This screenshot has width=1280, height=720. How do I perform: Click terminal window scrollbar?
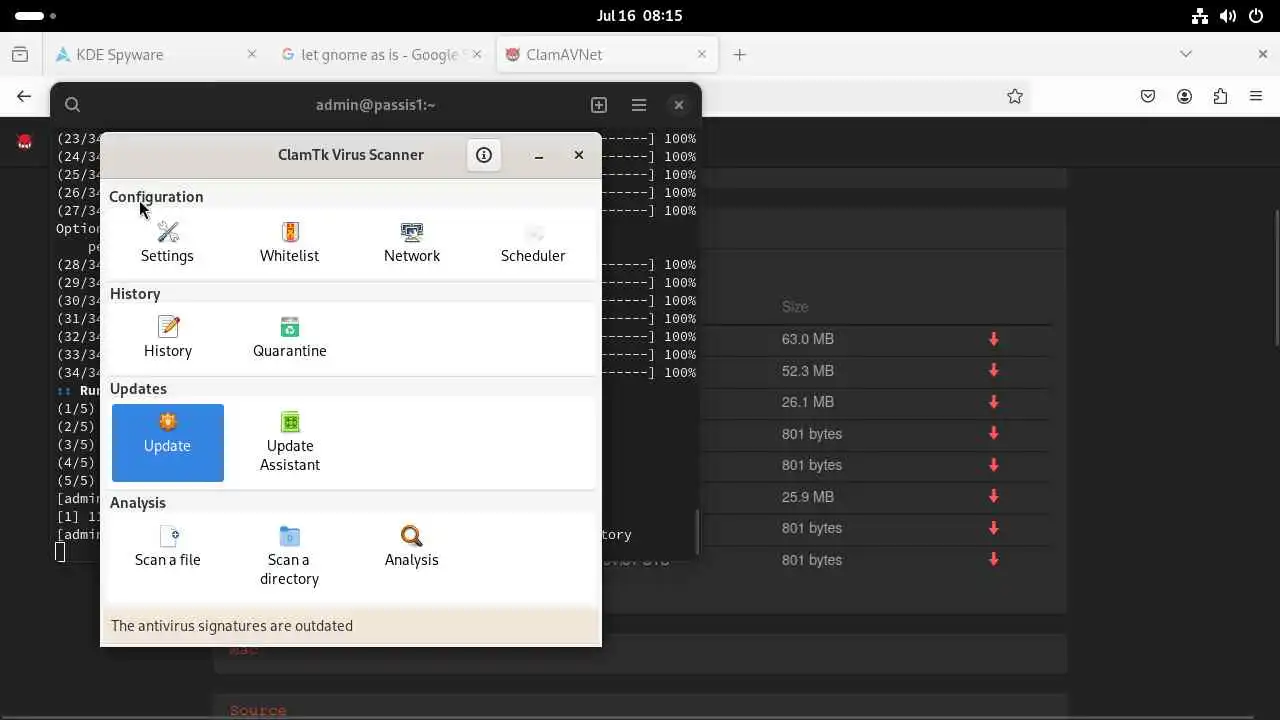click(x=697, y=530)
